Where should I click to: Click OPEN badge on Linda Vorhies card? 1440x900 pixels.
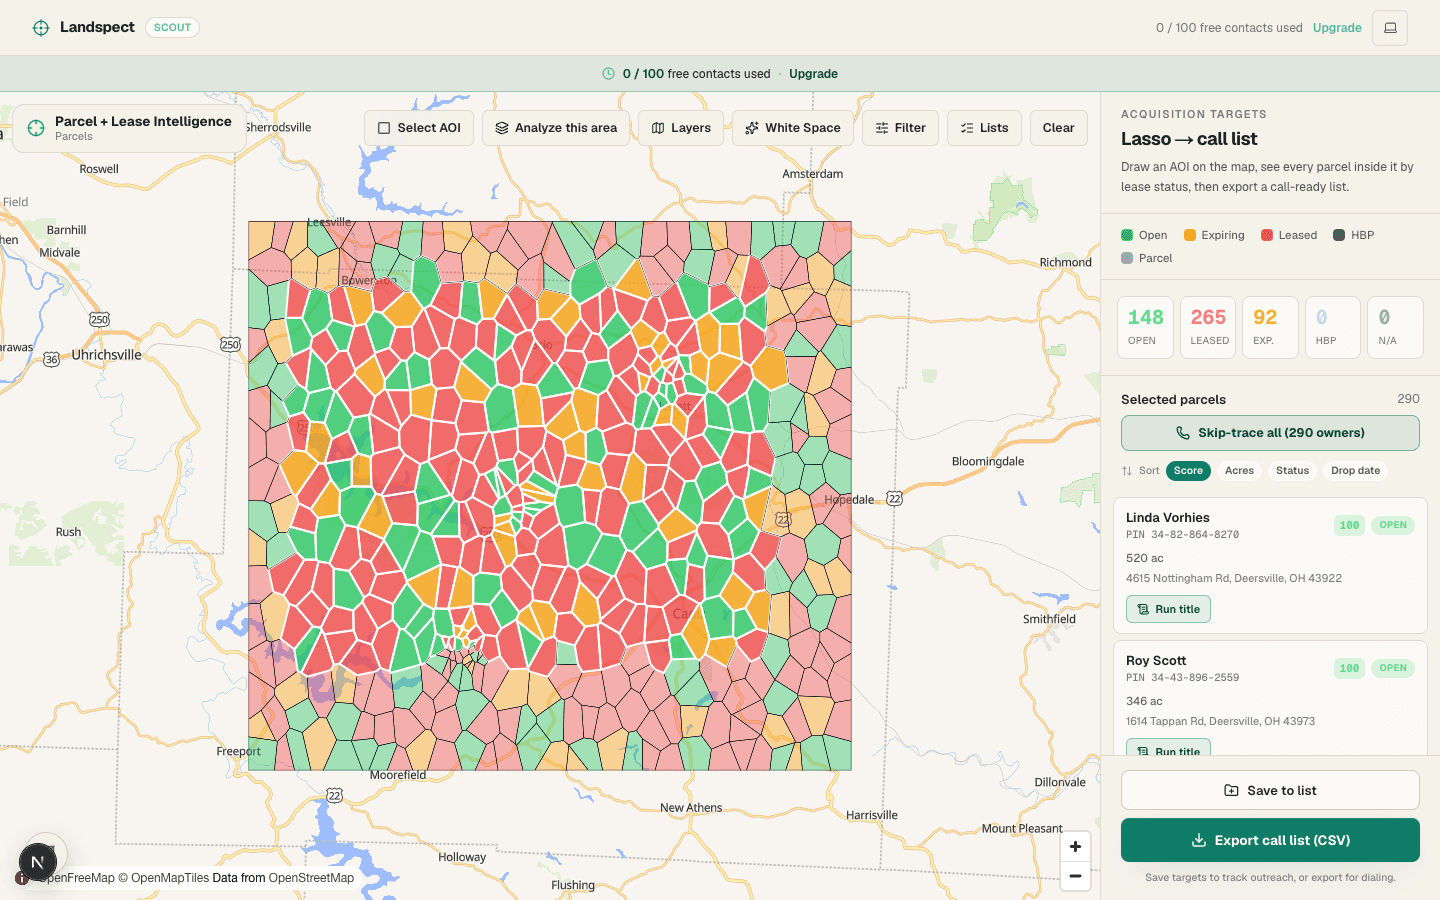[1393, 525]
